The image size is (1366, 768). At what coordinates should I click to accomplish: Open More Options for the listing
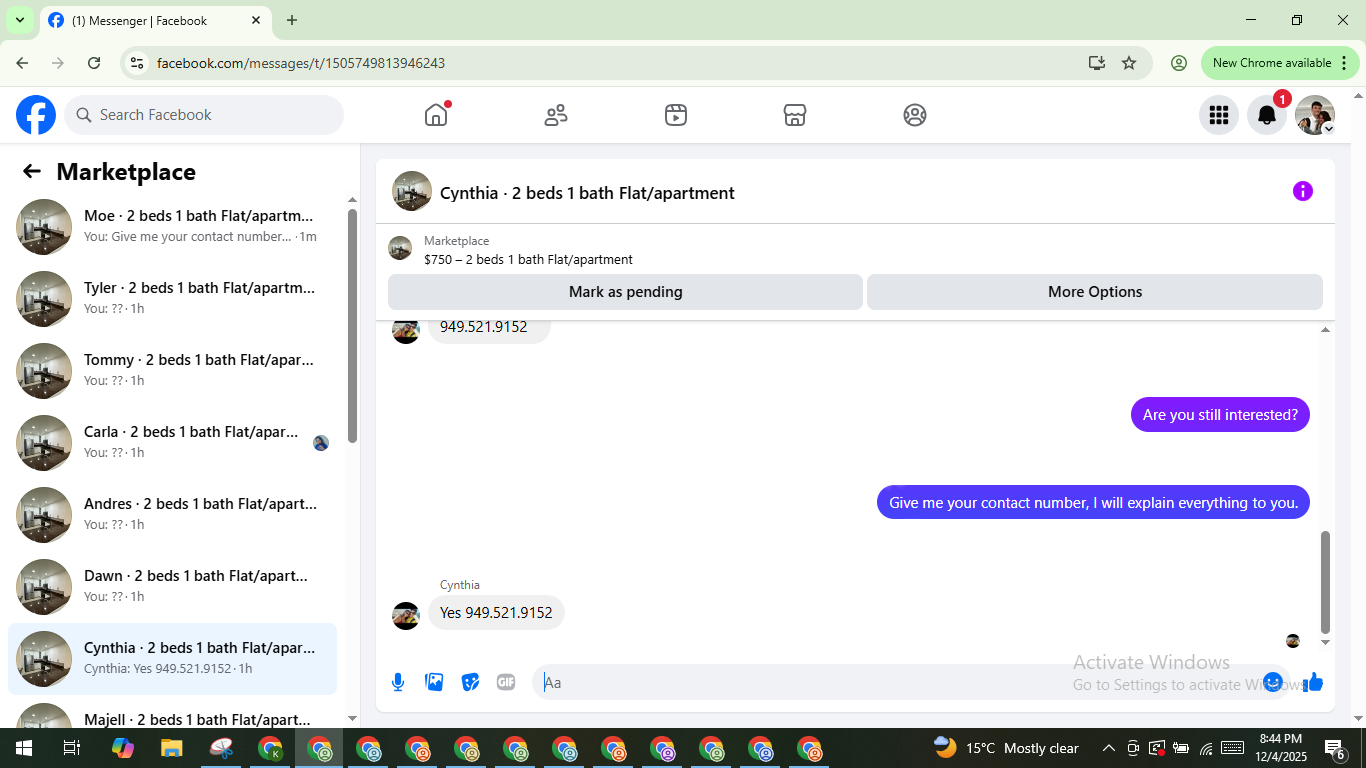(1095, 292)
